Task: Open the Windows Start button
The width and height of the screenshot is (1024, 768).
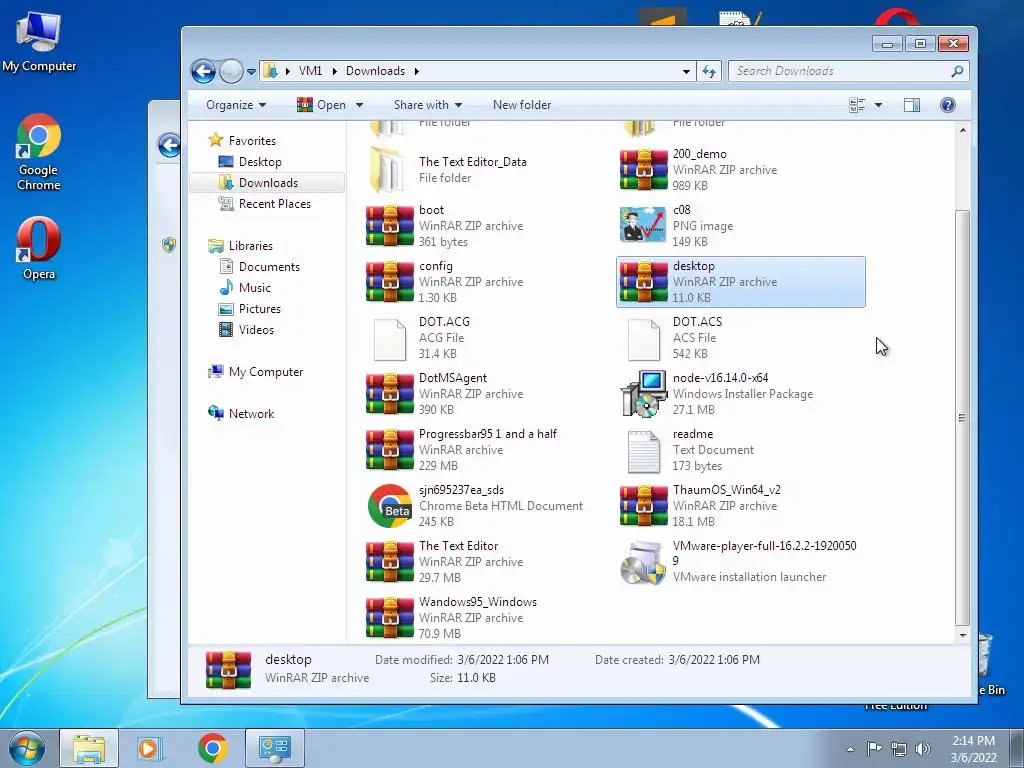Action: [27, 748]
